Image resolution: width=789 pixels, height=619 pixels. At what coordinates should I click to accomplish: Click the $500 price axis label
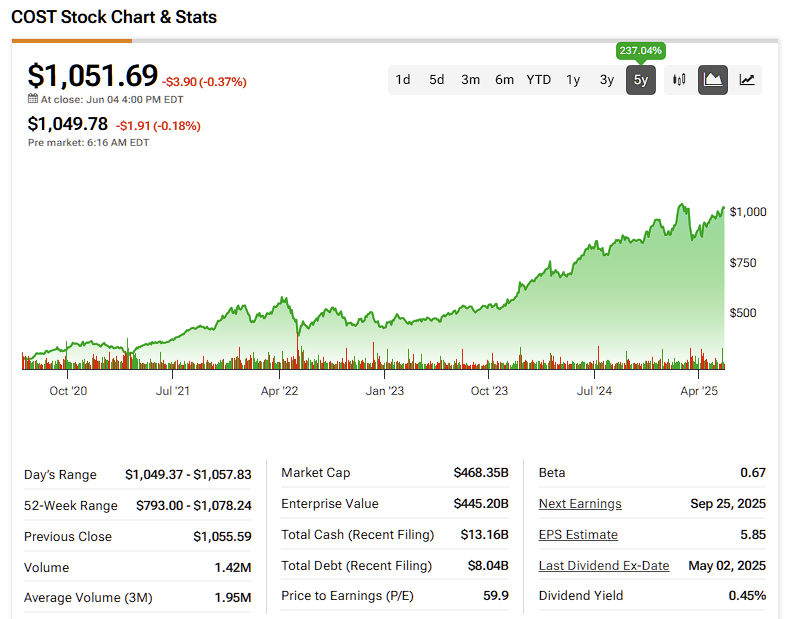pyautogui.click(x=743, y=313)
